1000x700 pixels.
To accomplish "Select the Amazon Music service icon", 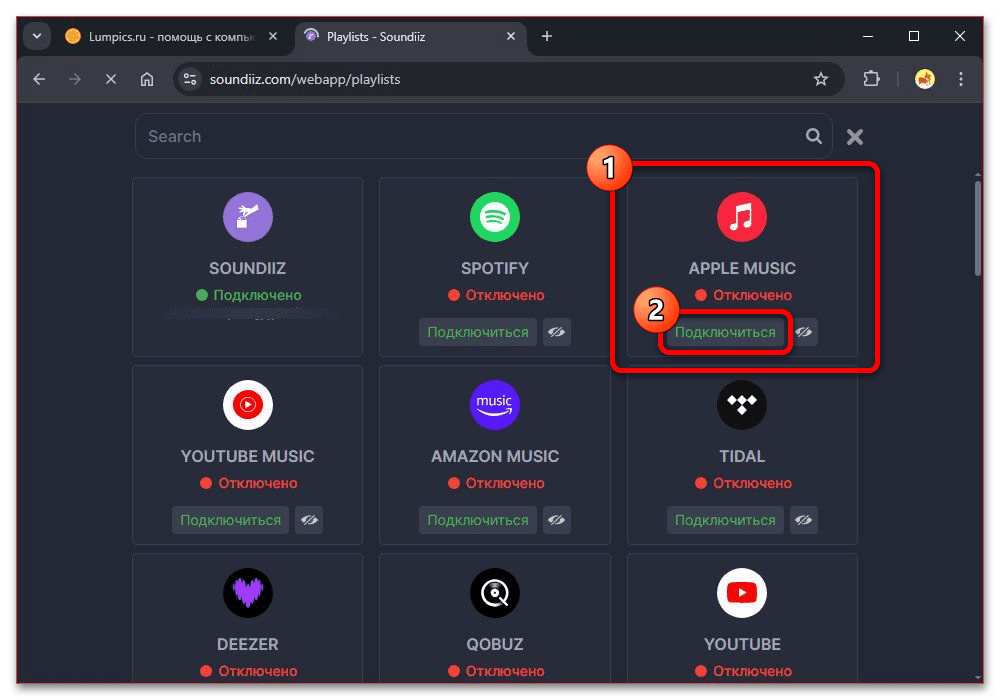I will click(494, 405).
